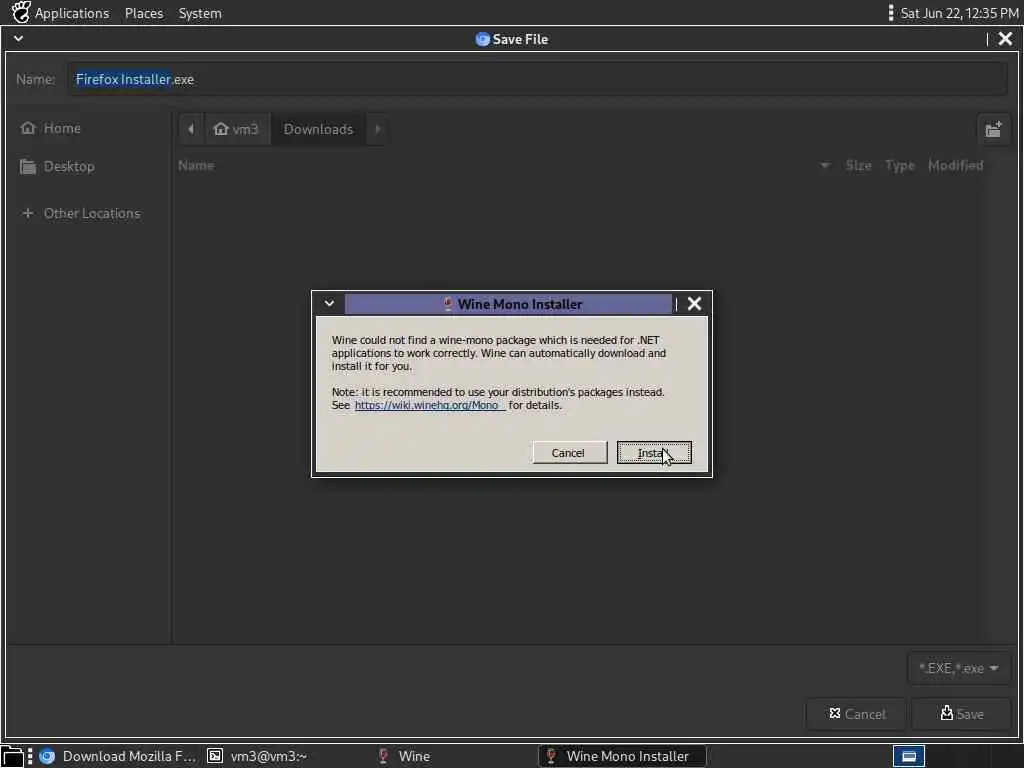This screenshot has width=1024, height=768.
Task: Click the date and time clock
Action: [x=959, y=13]
